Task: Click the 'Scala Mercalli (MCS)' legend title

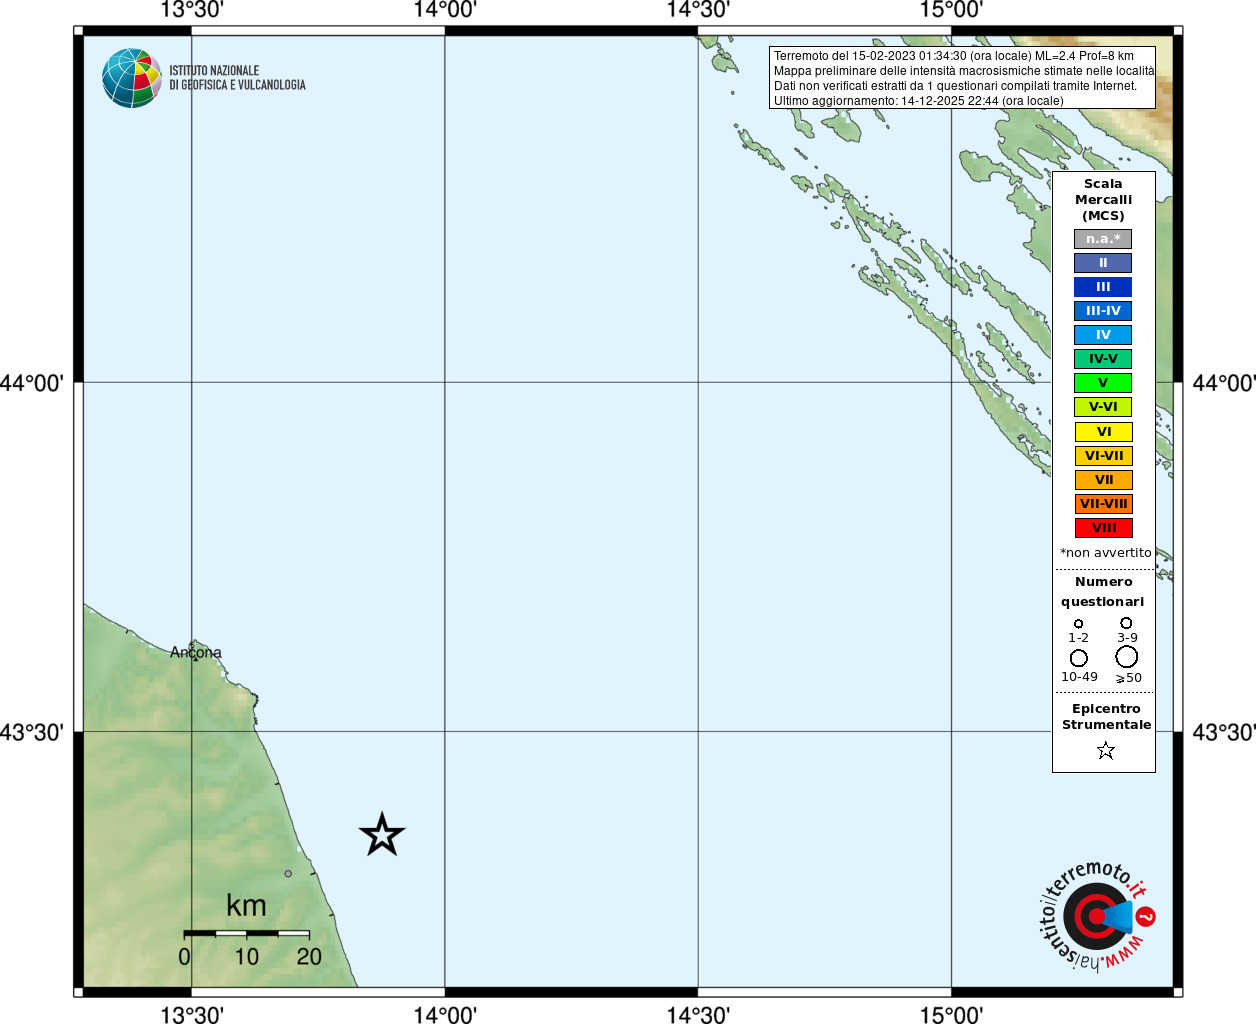Action: [1104, 200]
